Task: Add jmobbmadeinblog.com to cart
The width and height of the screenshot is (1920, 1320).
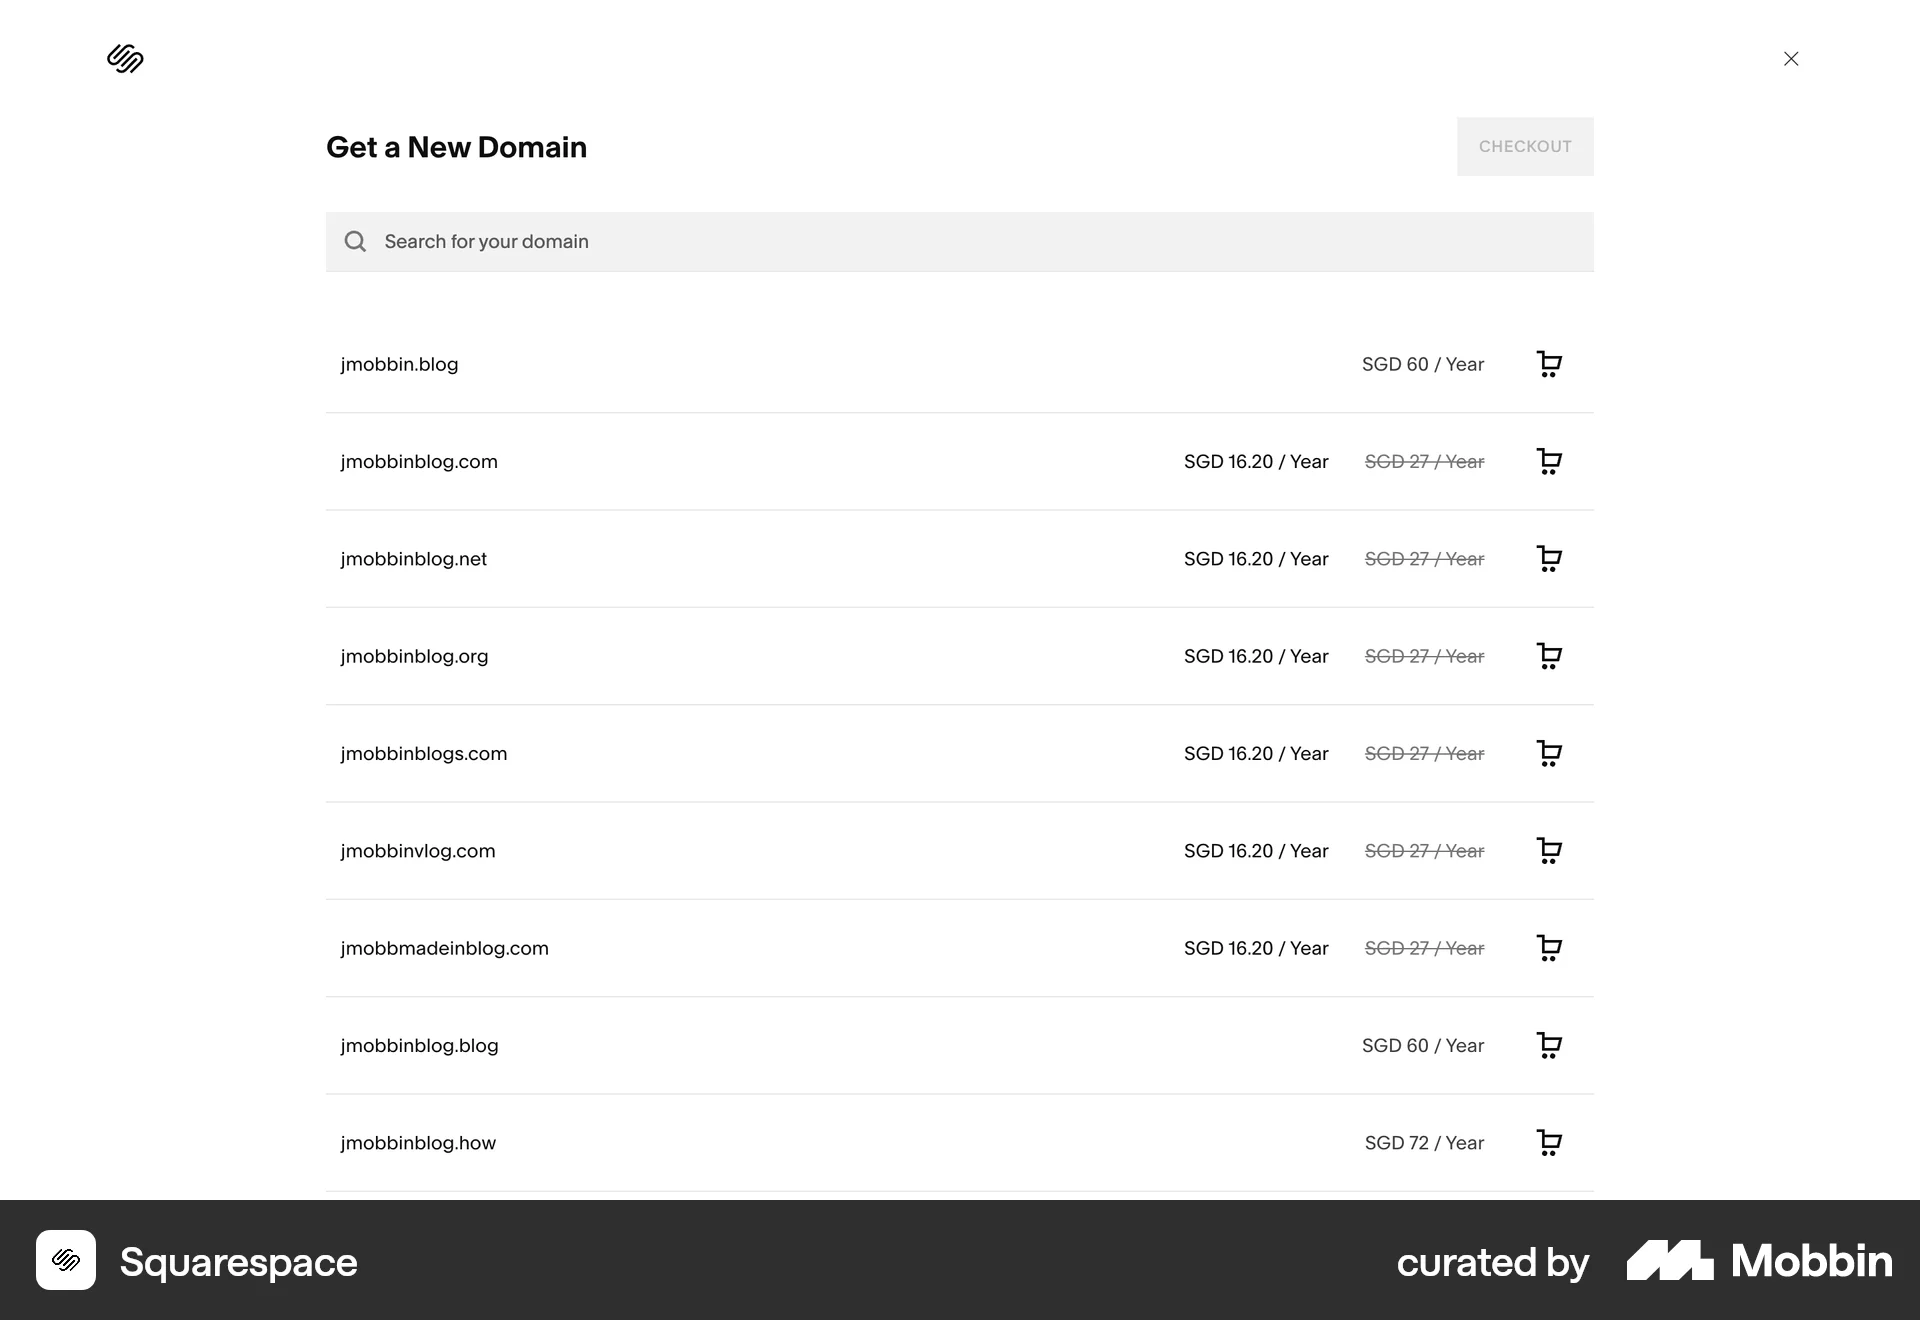Action: 1550,948
